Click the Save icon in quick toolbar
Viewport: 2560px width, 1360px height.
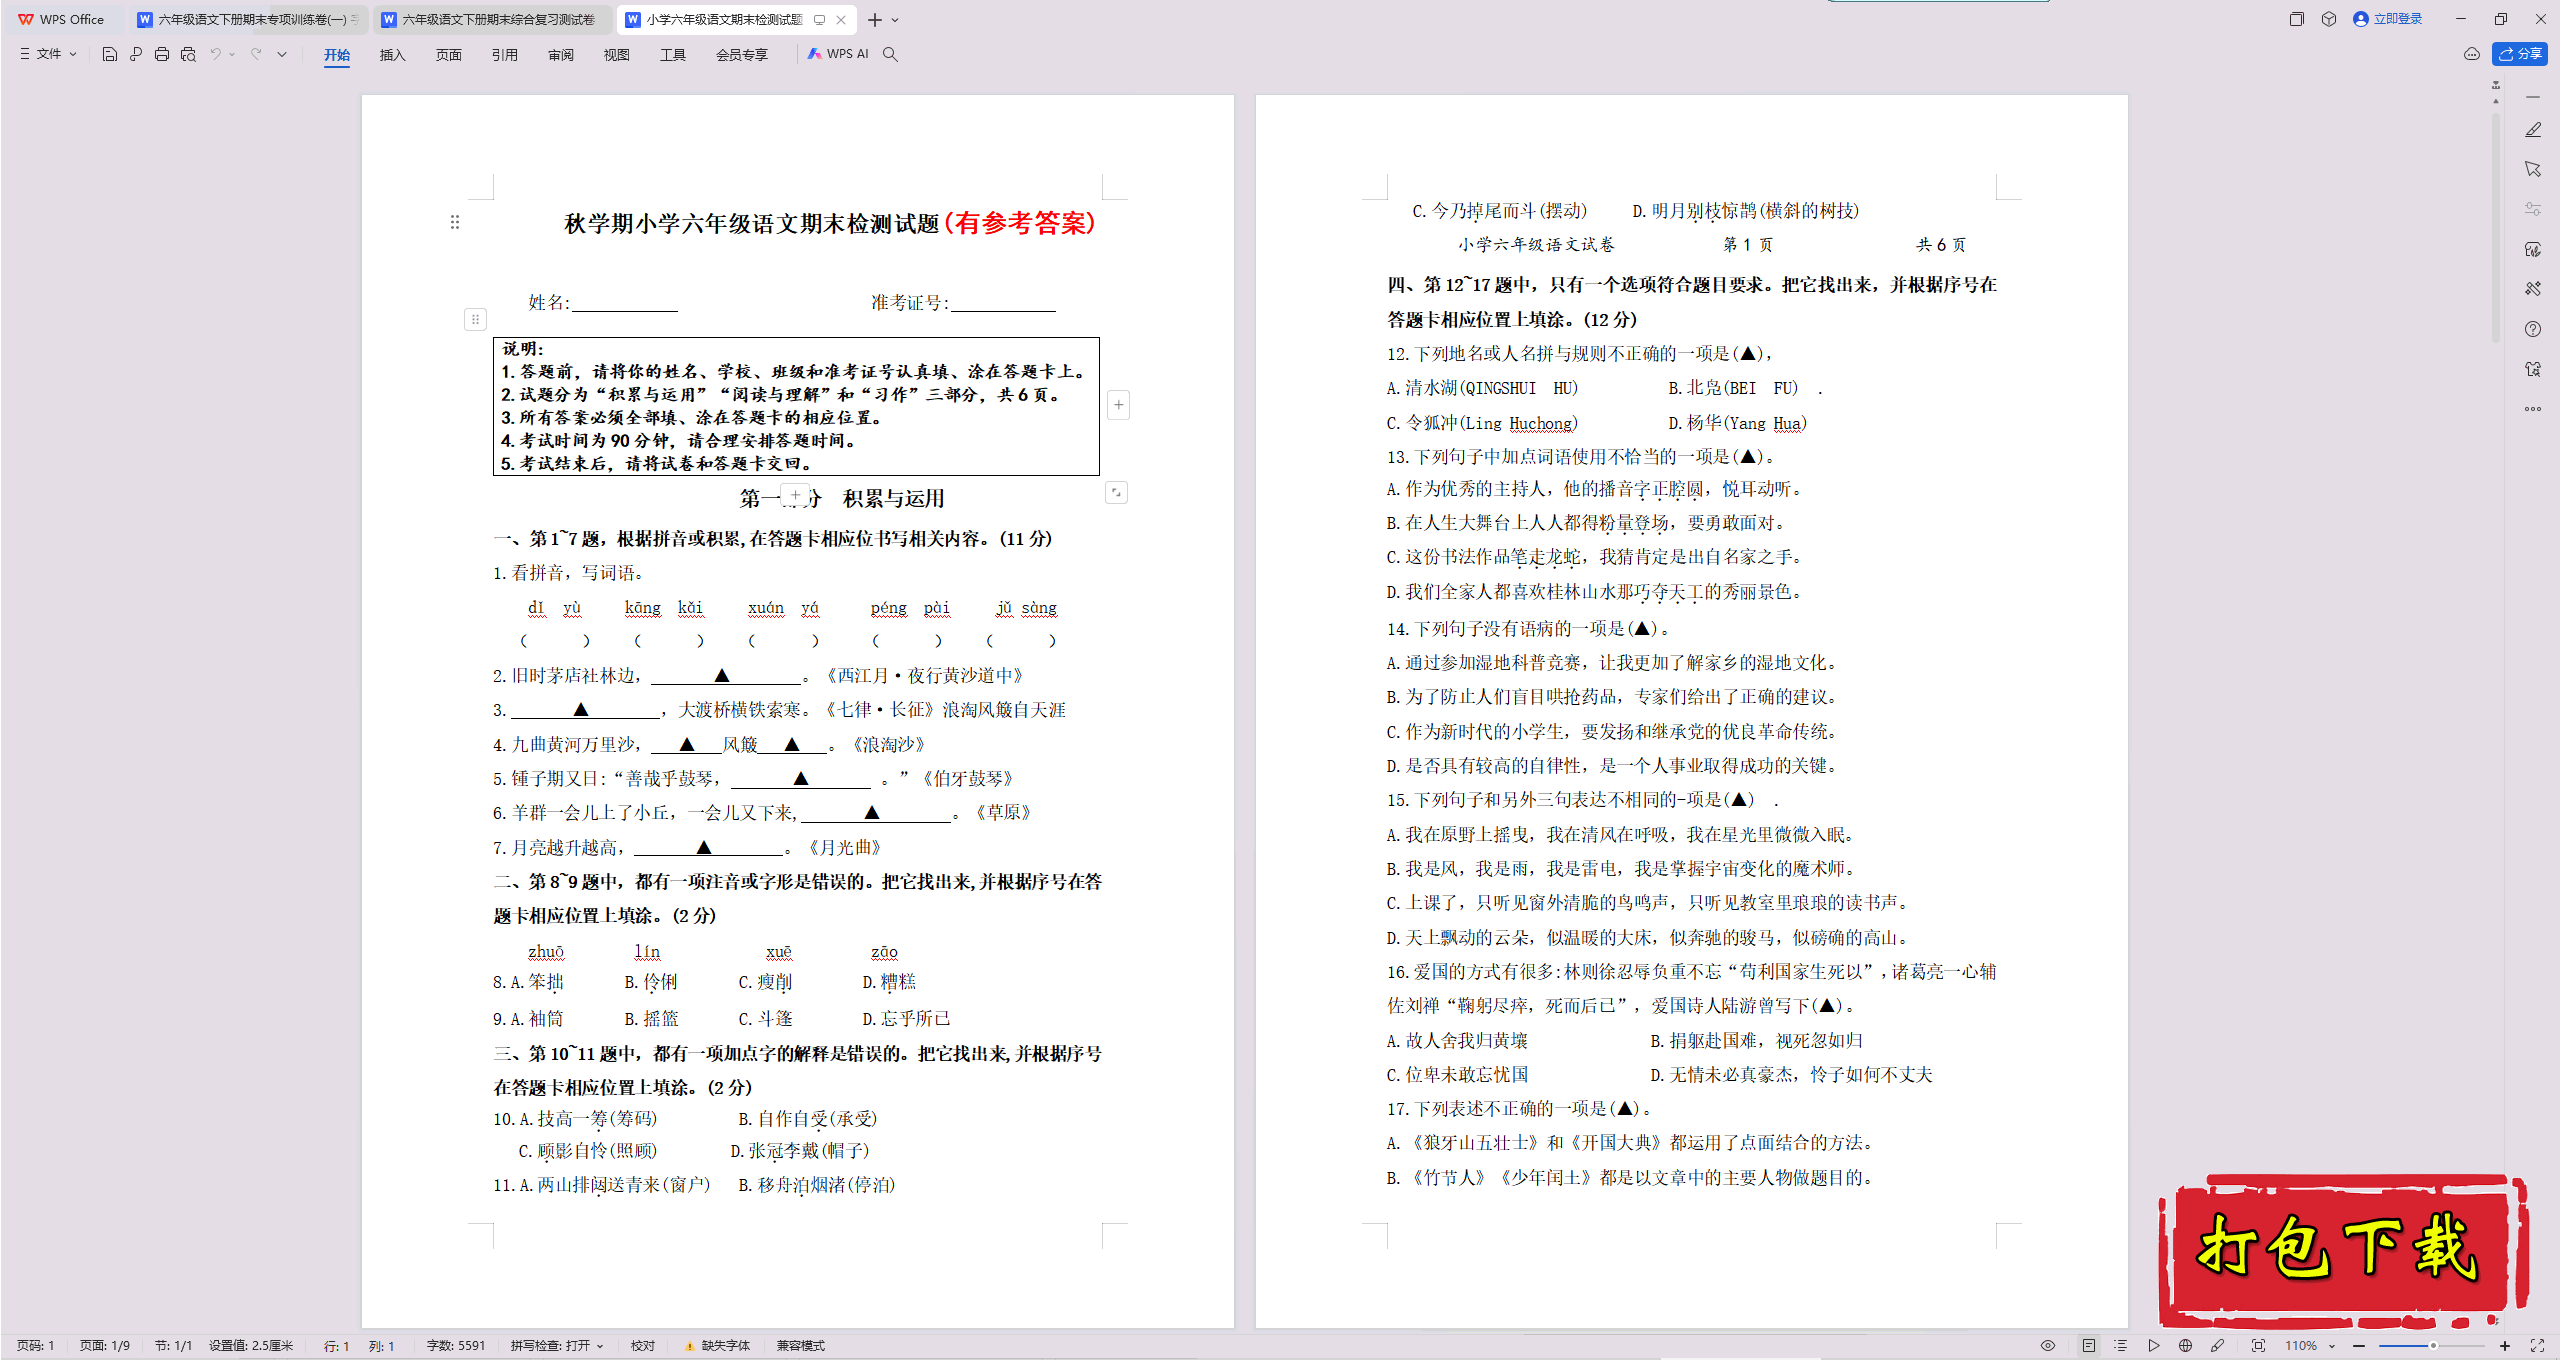point(110,54)
